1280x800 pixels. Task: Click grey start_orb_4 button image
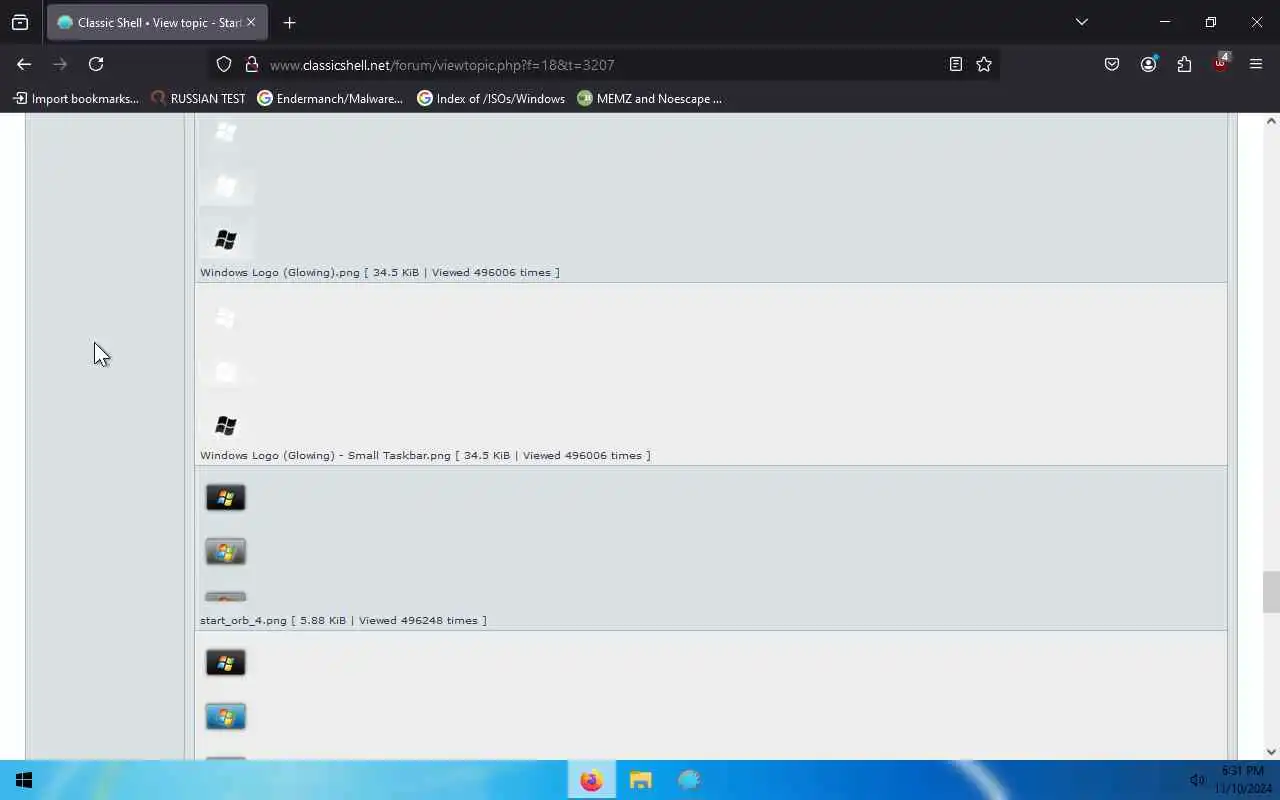226,552
